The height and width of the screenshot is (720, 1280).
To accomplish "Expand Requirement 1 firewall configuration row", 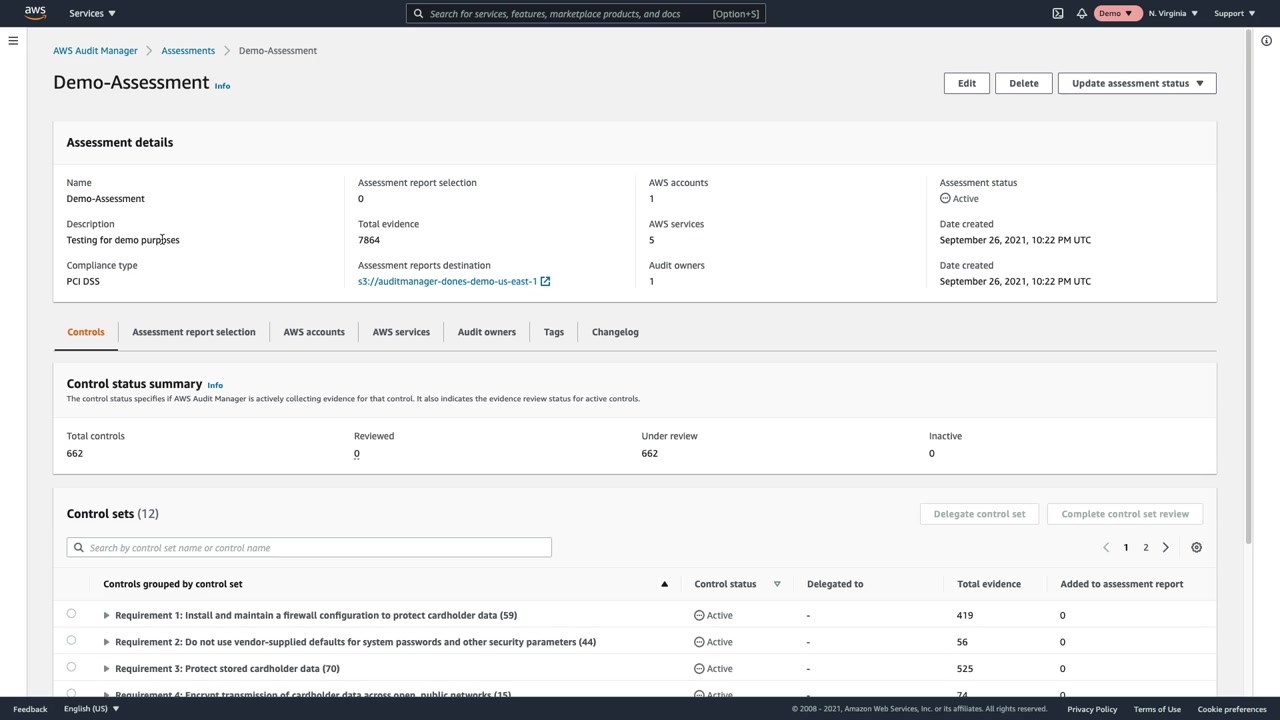I will (106, 615).
